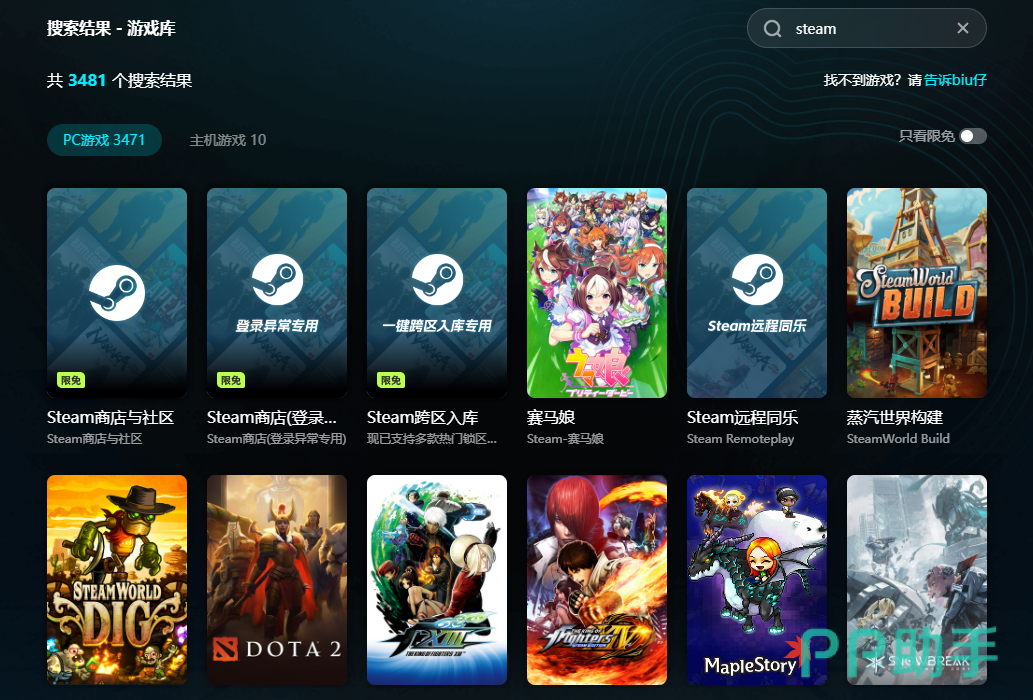Switch to the 主机游戏 10 tab
Image resolution: width=1033 pixels, height=700 pixels.
point(228,140)
